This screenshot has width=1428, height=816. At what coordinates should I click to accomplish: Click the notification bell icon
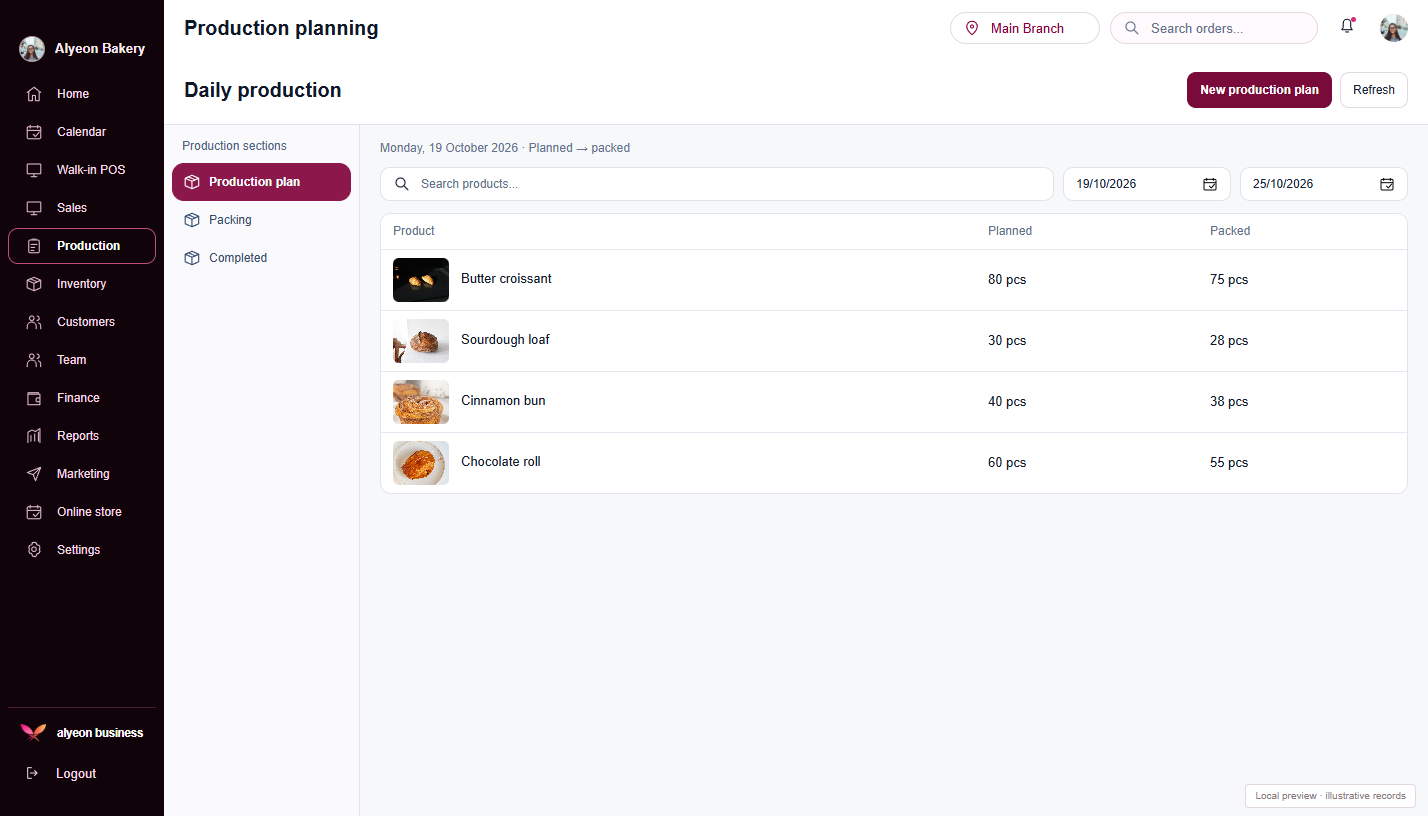click(x=1347, y=27)
